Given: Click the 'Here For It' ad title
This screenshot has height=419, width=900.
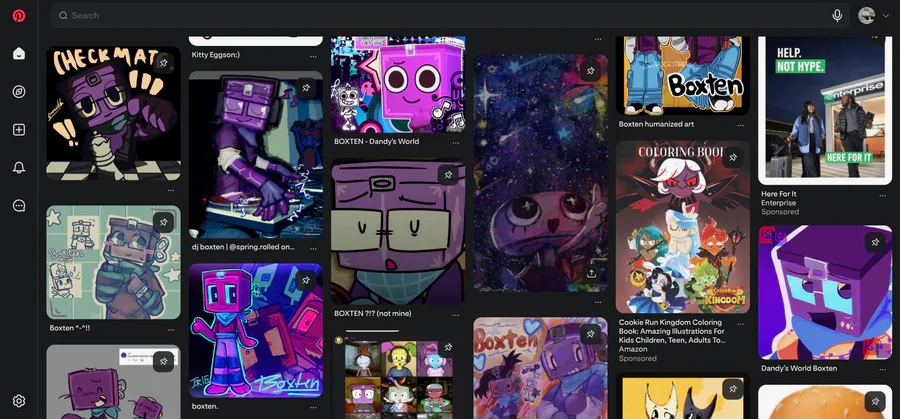Looking at the screenshot, I should (778, 194).
